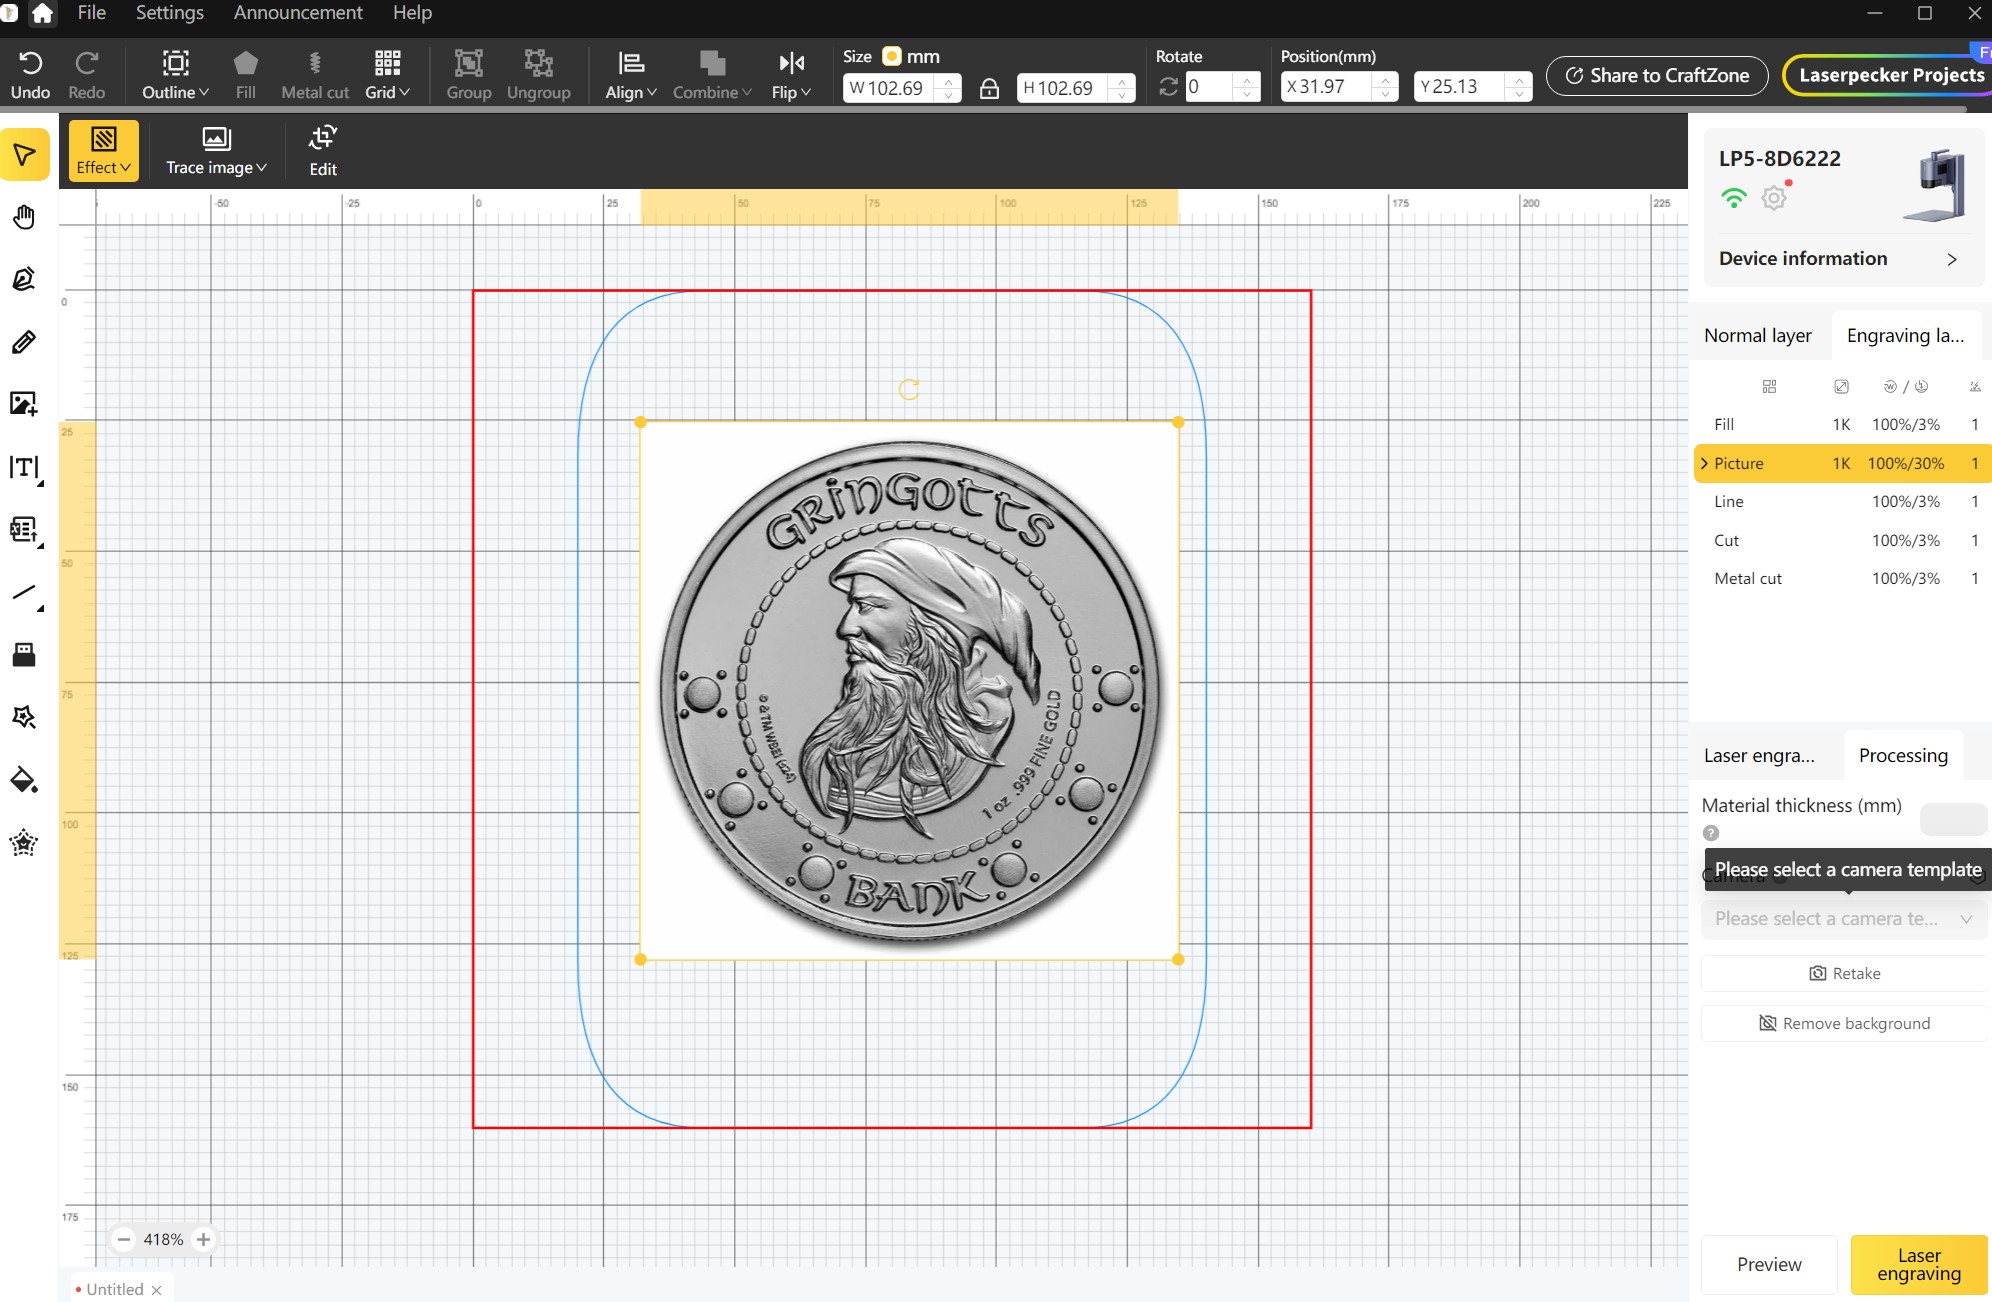Click zoom in plus button
Screen dimensions: 1992x1302
203,1239
